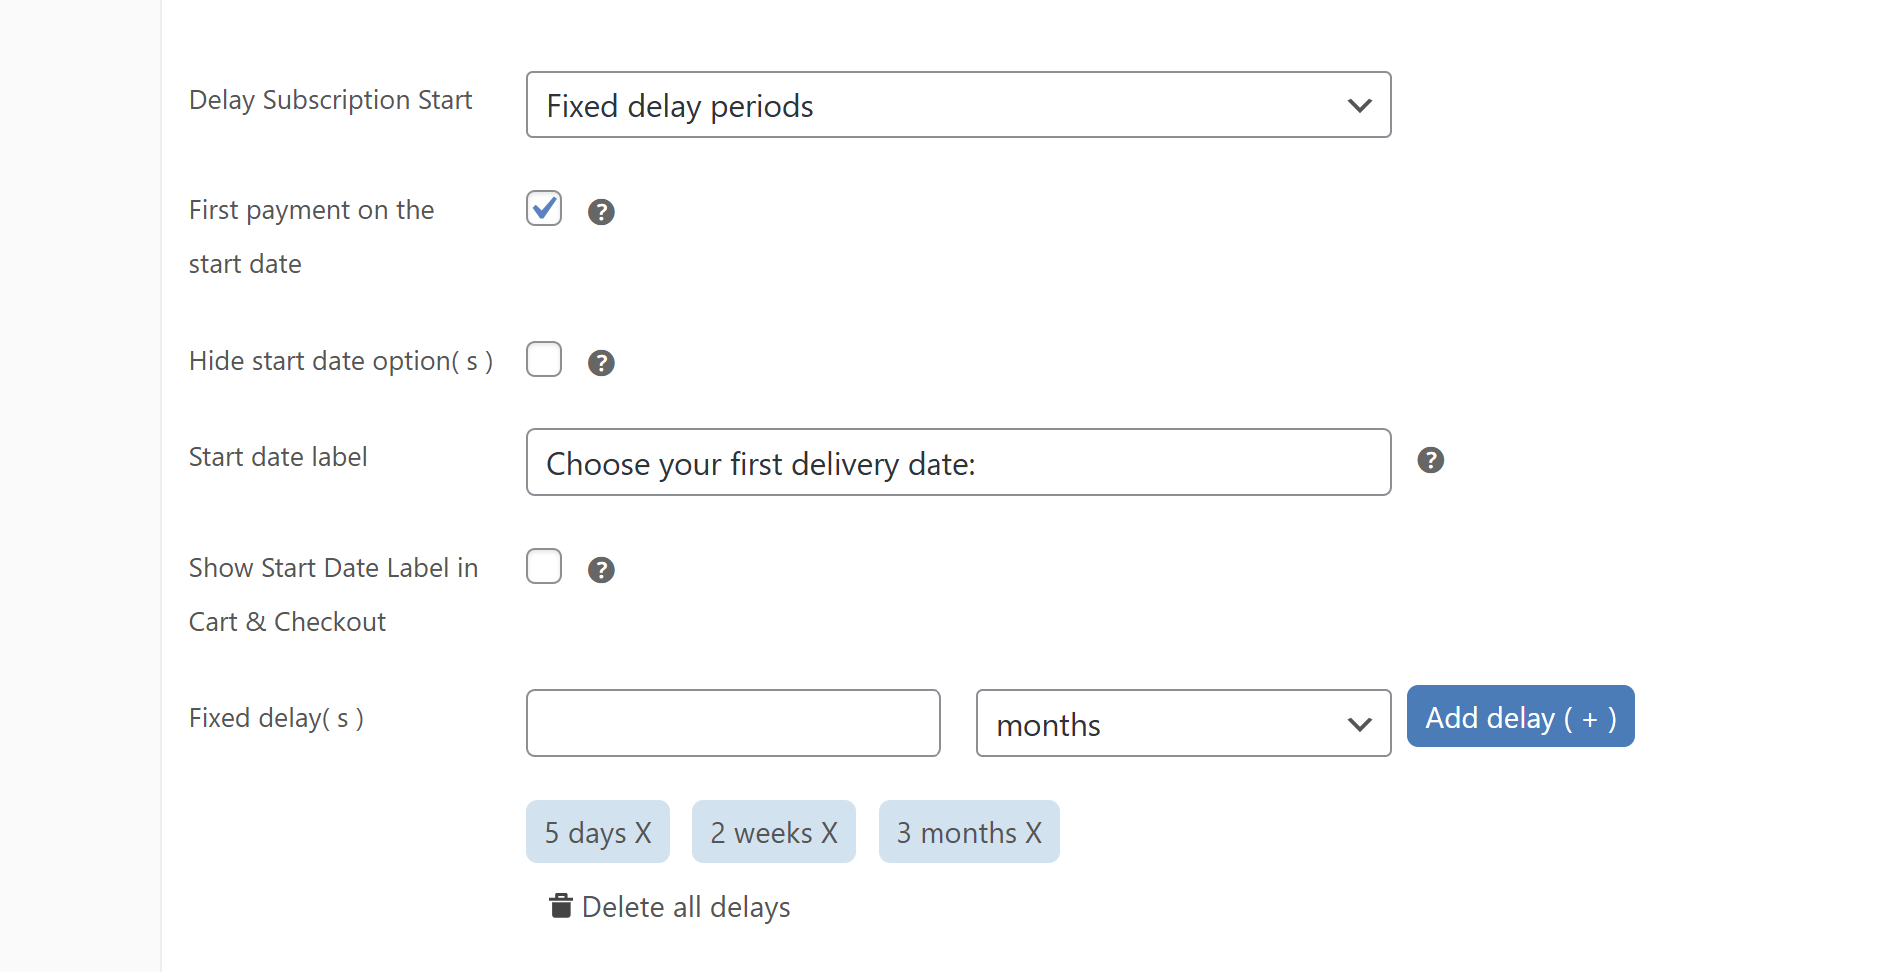Viewport: 1881px width, 972px height.
Task: Open the months delay unit dropdown
Action: (1182, 724)
